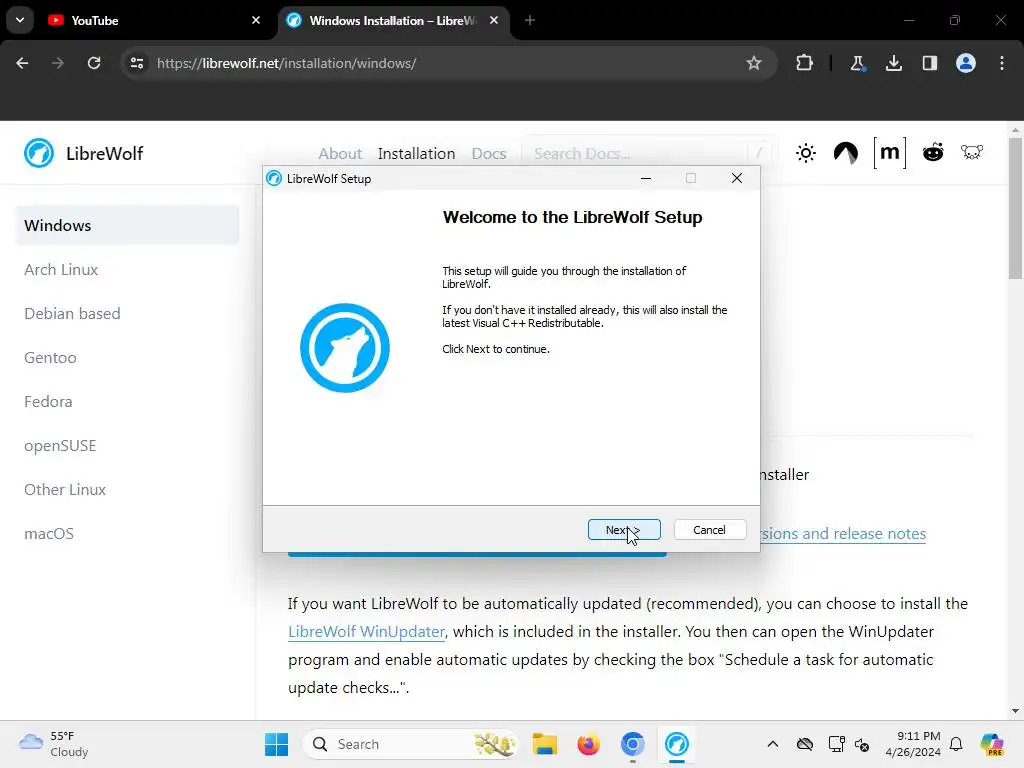Screen dimensions: 1024x768
Task: Open the About page link
Action: pyautogui.click(x=340, y=153)
